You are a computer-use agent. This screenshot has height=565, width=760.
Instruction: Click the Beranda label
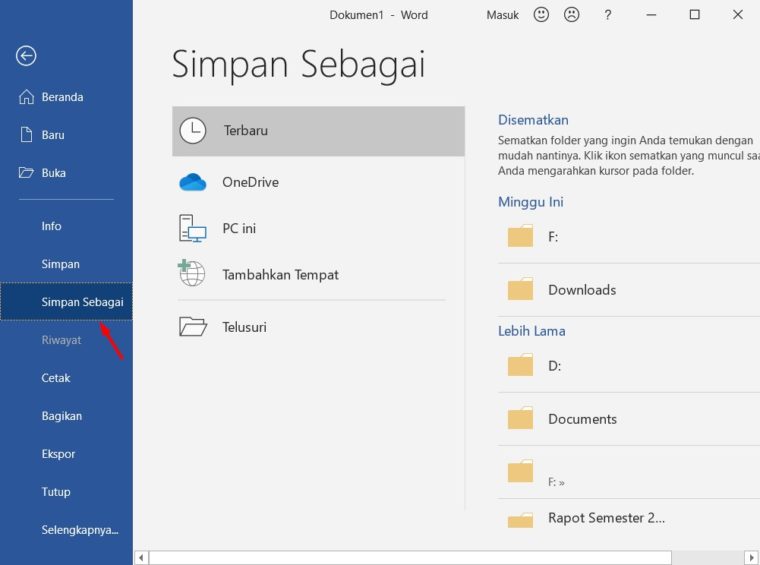point(63,97)
